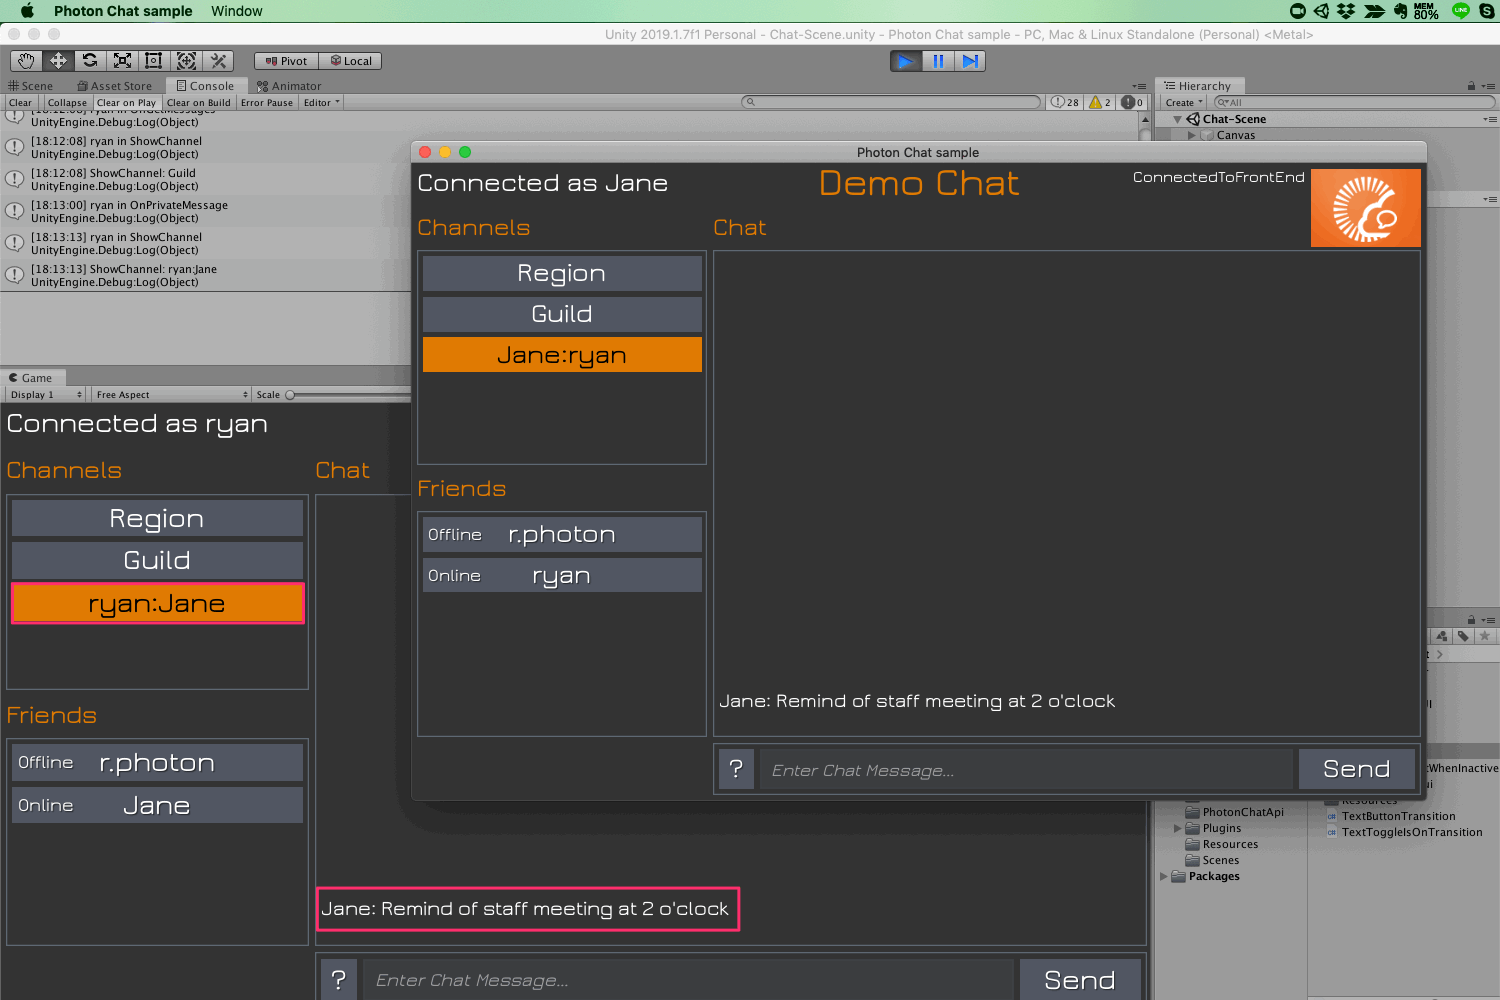
Task: Click the Skype menu bar icon
Action: pyautogui.click(x=1487, y=11)
